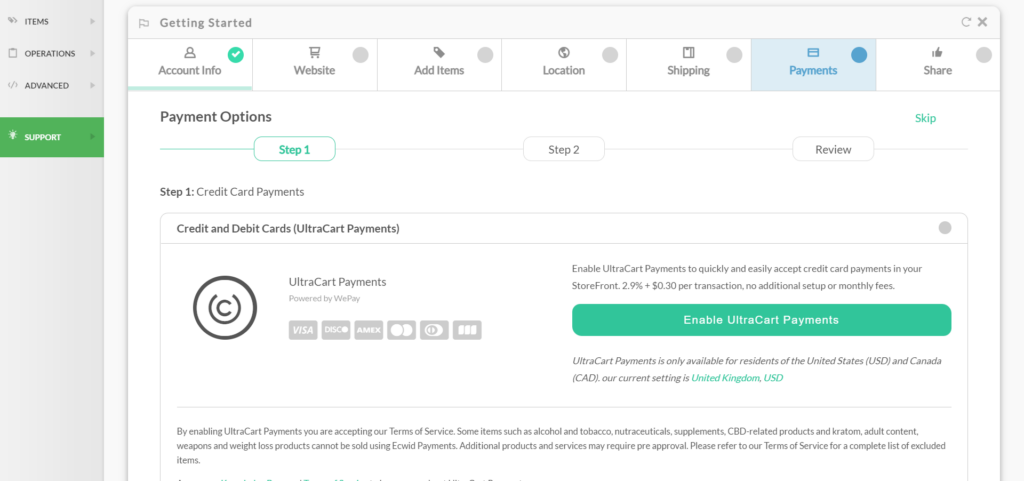
Task: Click the Shipping status circle
Action: coord(734,55)
